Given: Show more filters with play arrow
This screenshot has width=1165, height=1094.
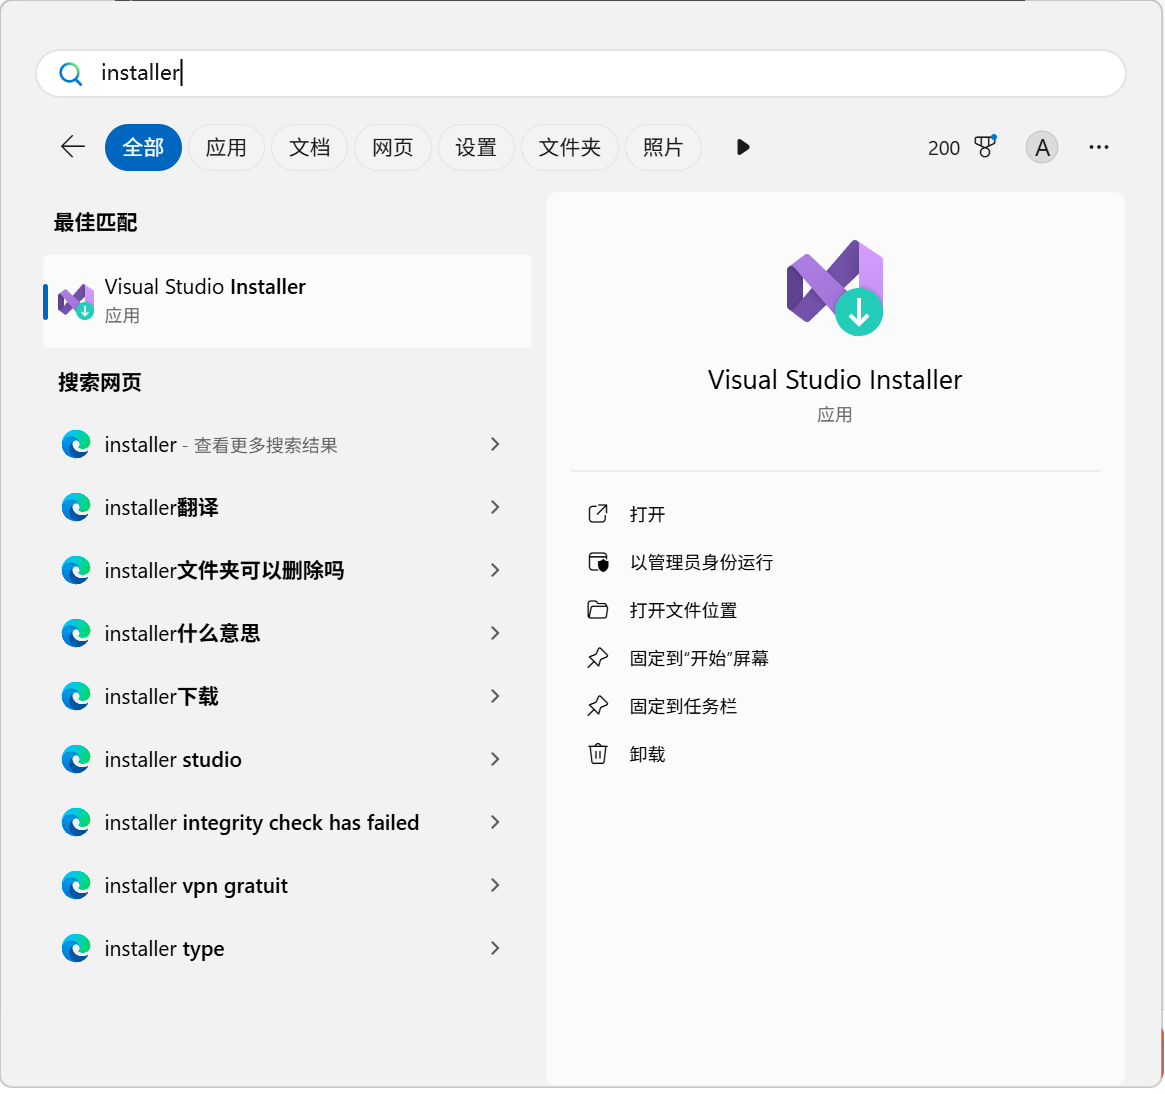Looking at the screenshot, I should point(743,147).
